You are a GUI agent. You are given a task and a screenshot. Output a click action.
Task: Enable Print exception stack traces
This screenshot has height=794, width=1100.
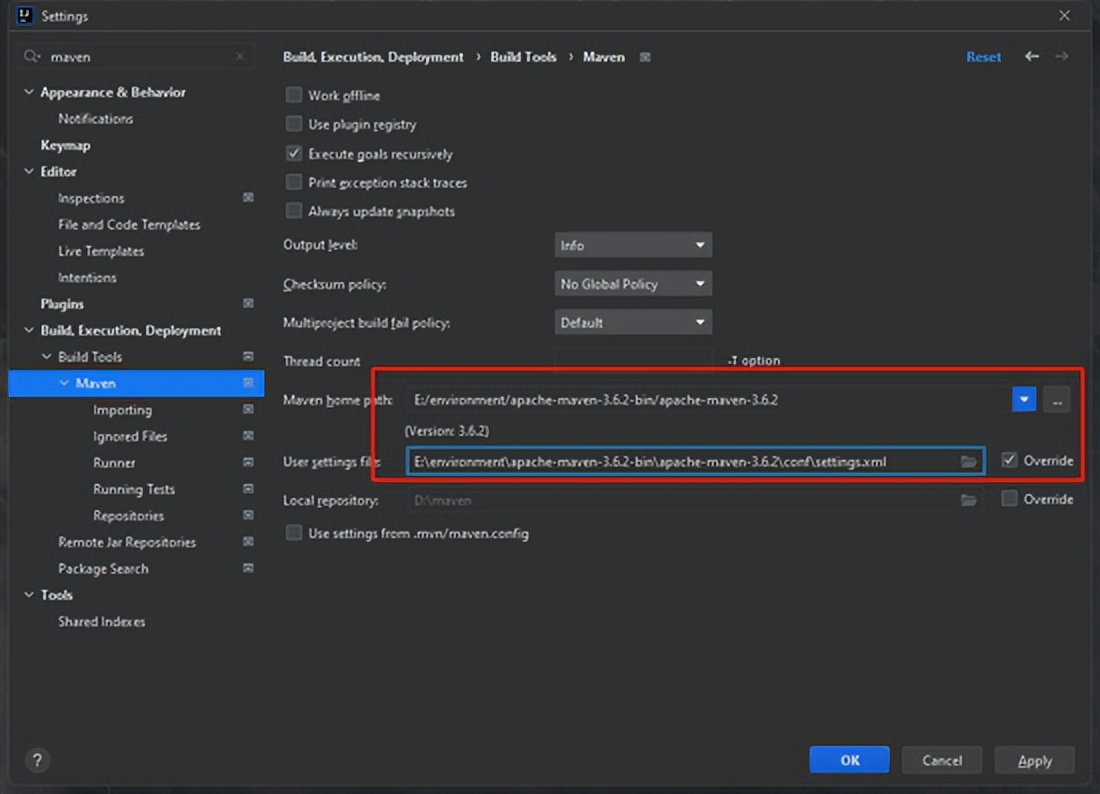pyautogui.click(x=294, y=182)
